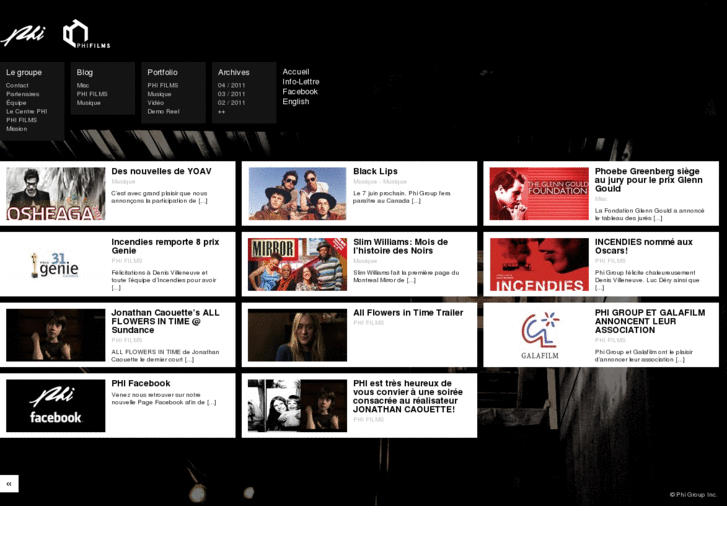
Task: Open Demo Reel in Portfolio menu
Action: click(163, 111)
